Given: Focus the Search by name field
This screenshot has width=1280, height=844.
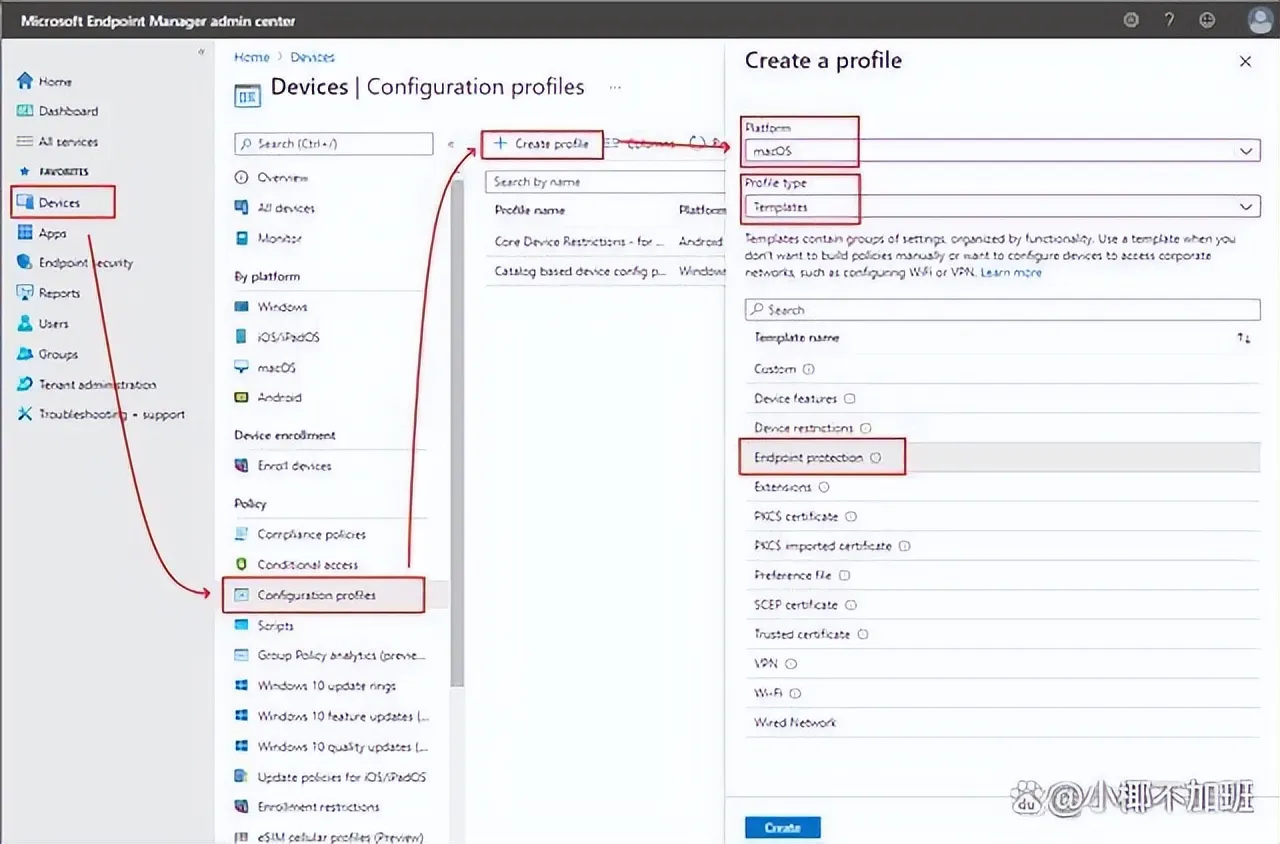Looking at the screenshot, I should pyautogui.click(x=606, y=182).
